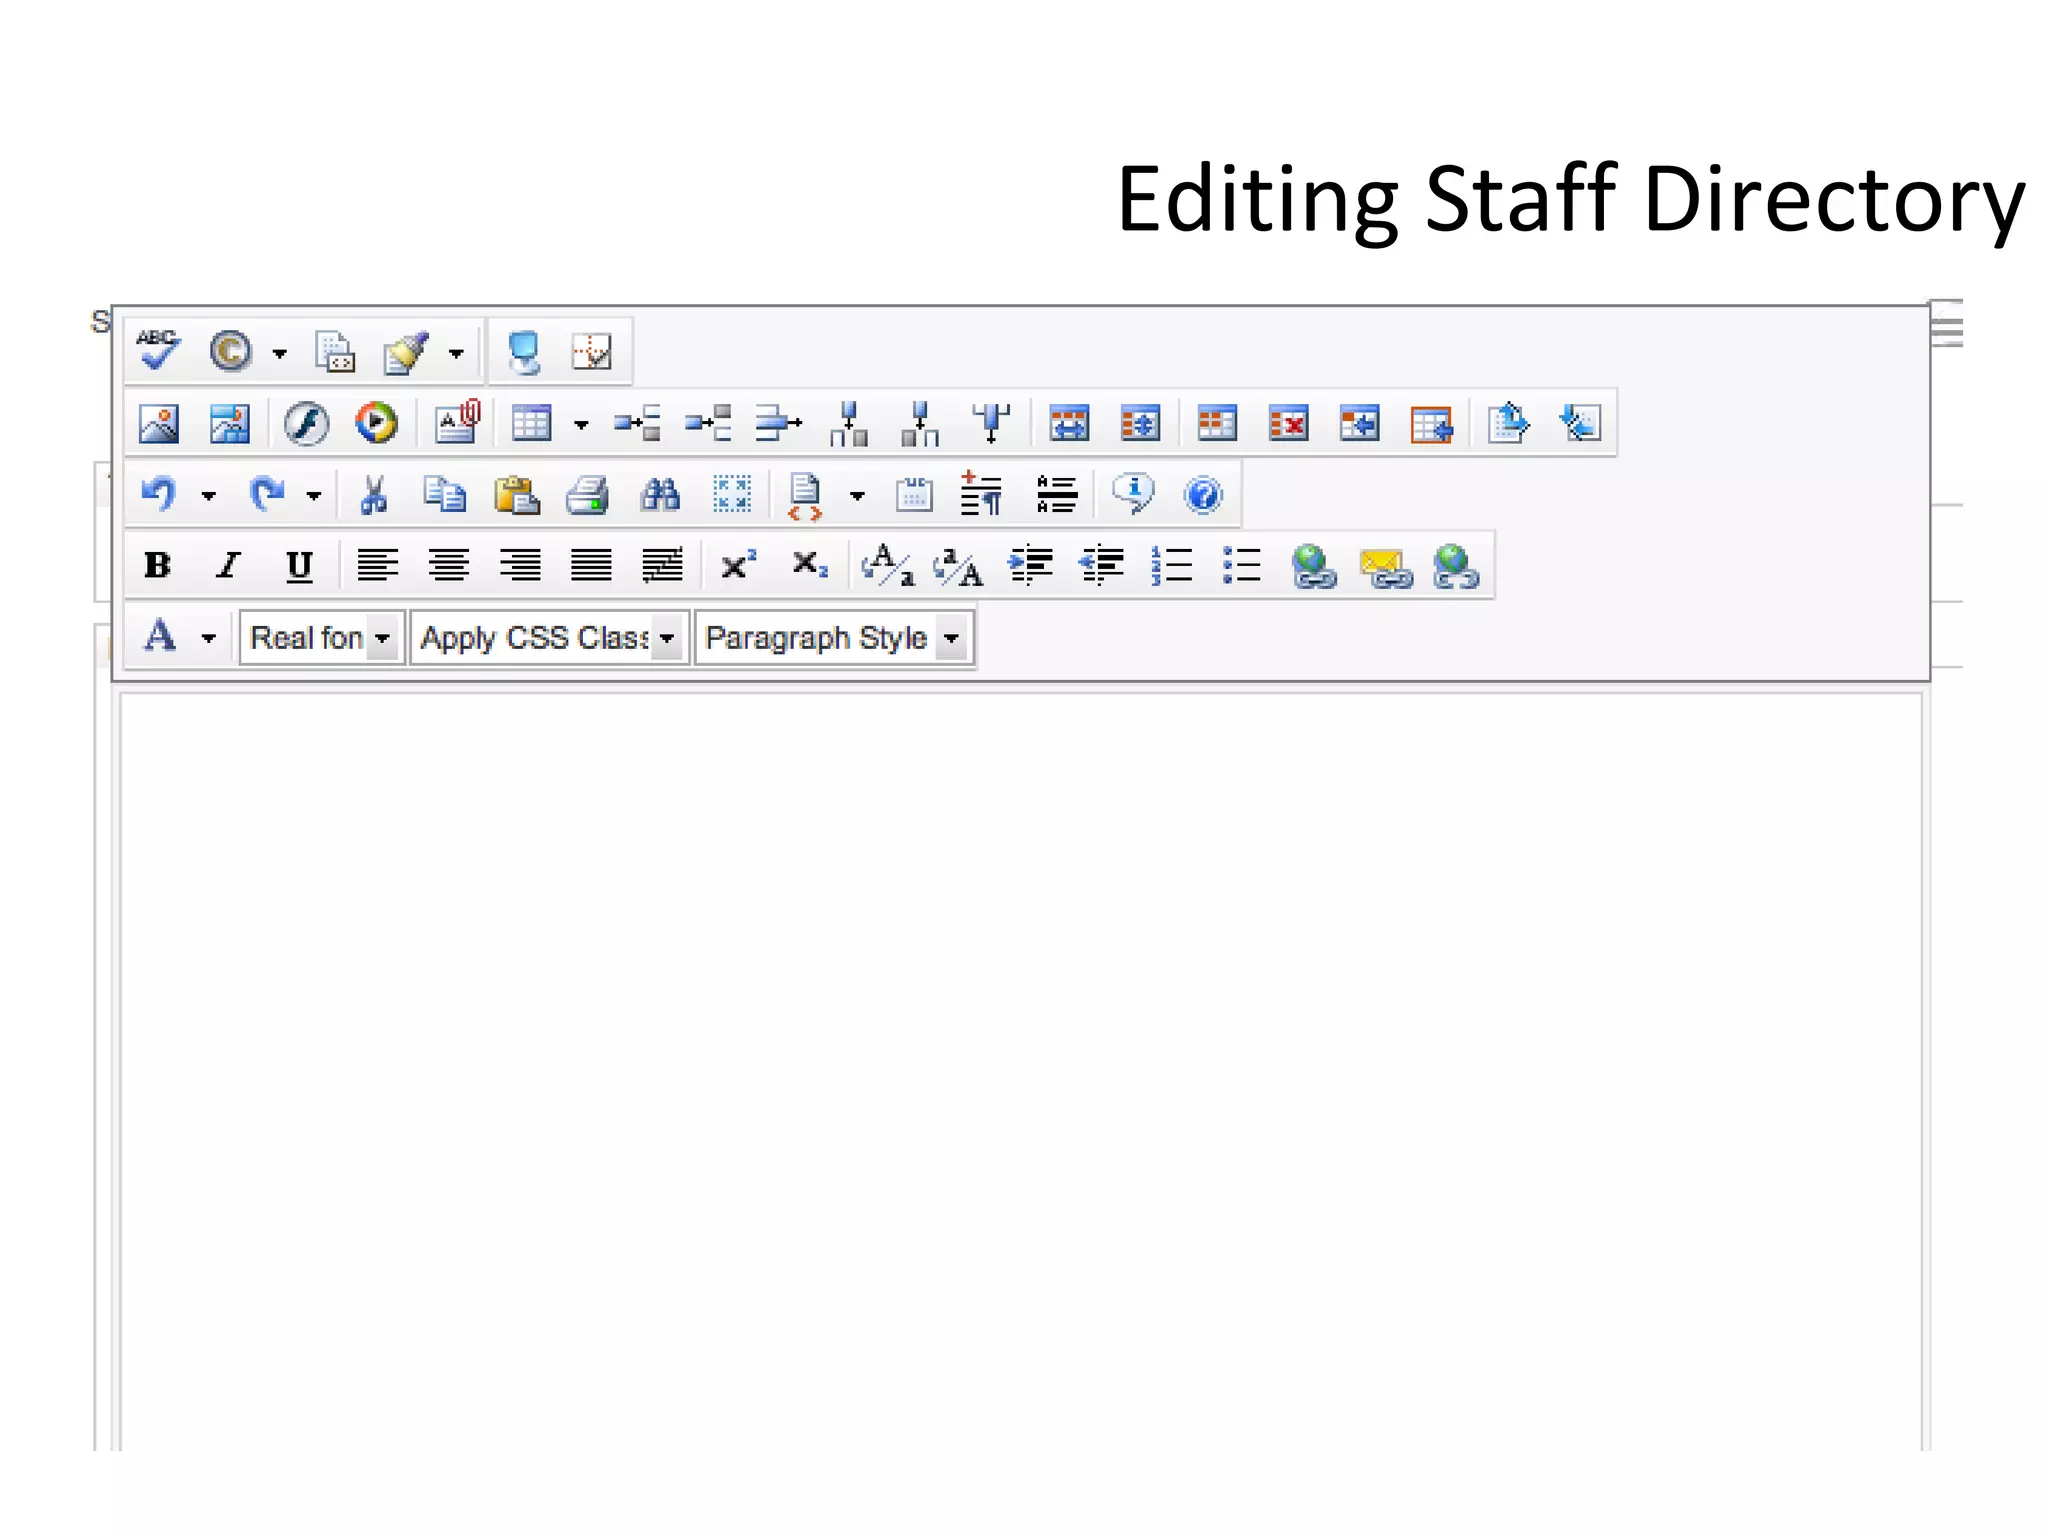Viewport: 2048px width, 1536px height.
Task: Align text left
Action: [x=377, y=566]
